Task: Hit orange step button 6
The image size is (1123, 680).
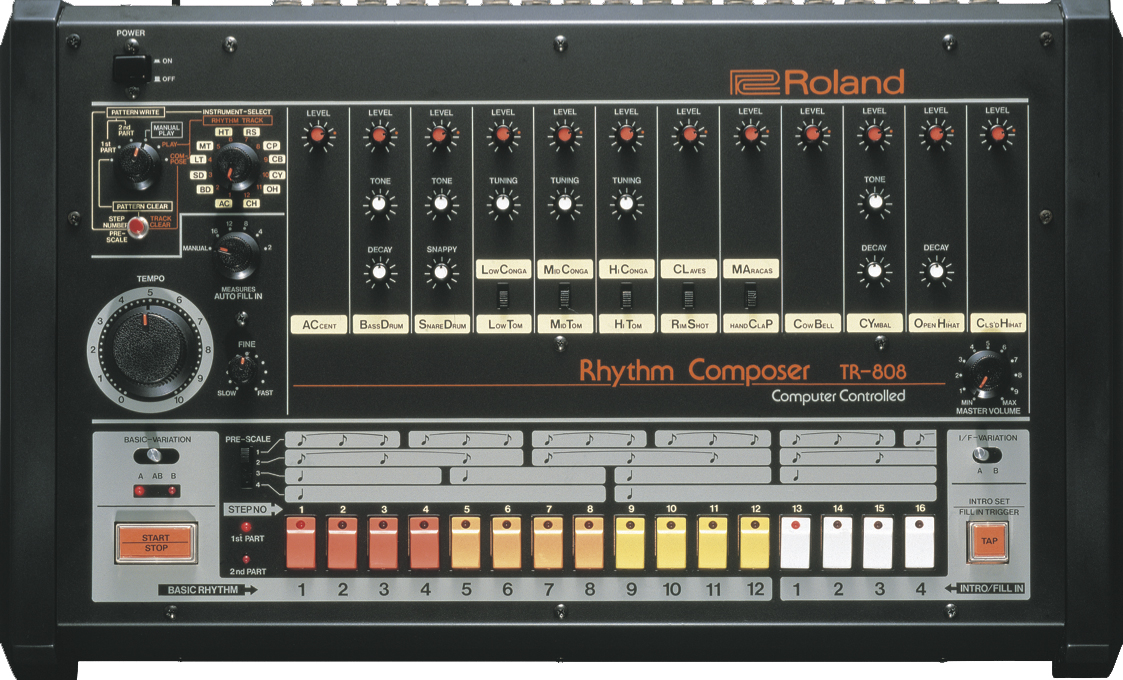Action: [x=507, y=543]
